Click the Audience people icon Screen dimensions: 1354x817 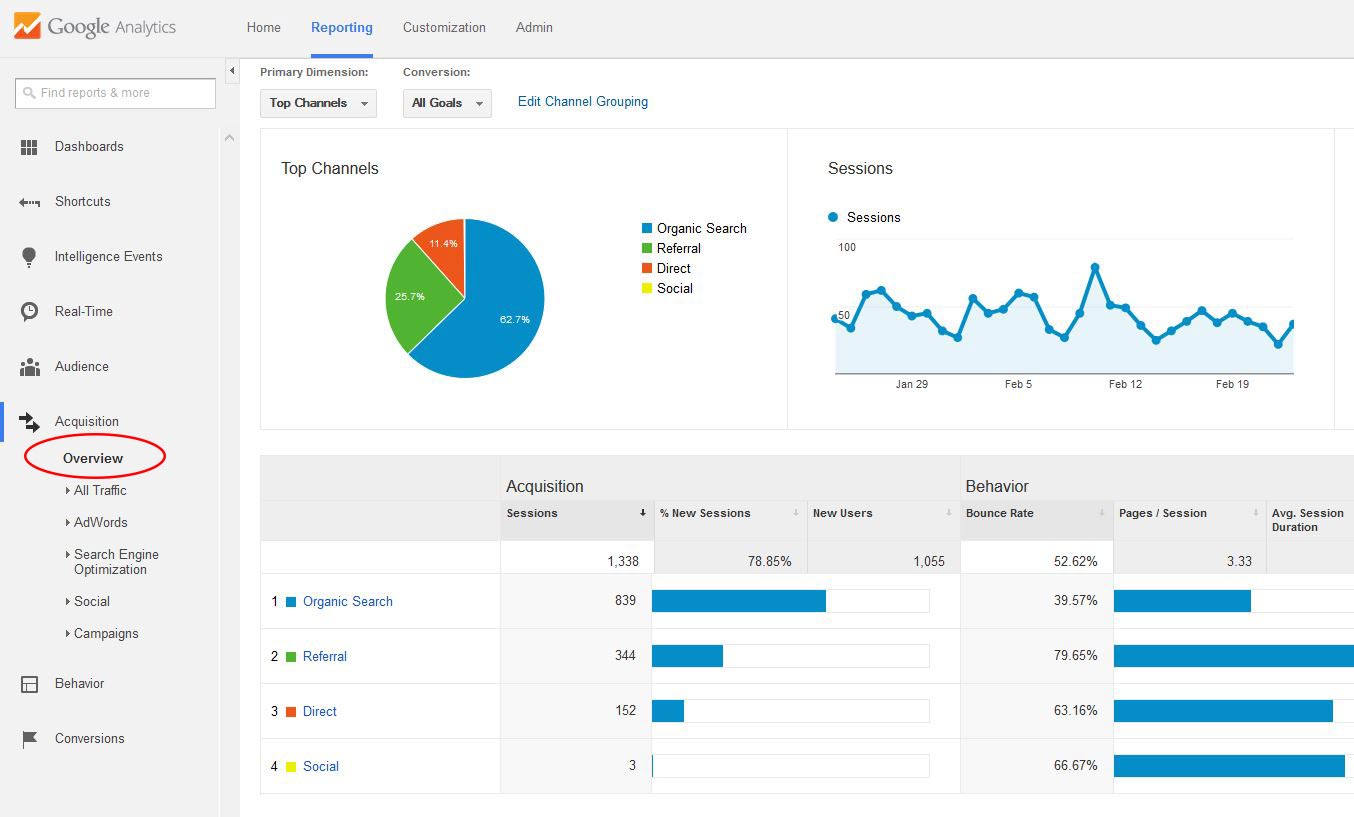(29, 367)
